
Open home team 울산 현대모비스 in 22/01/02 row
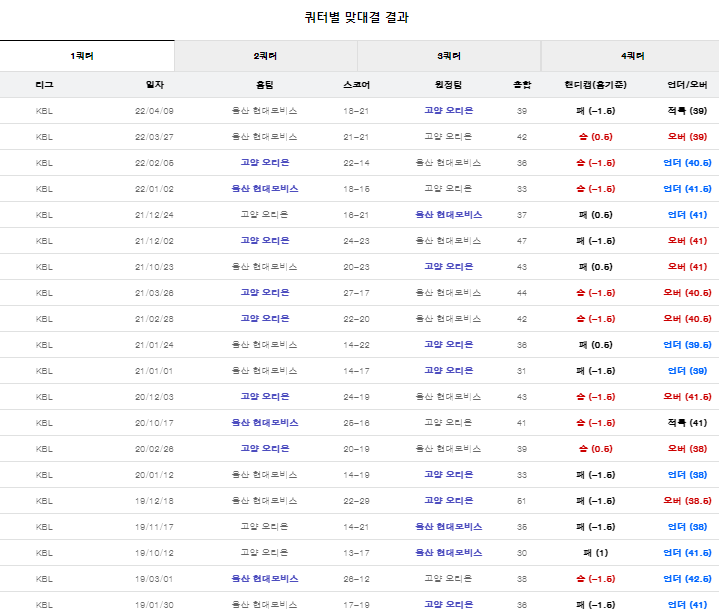[x=265, y=189]
